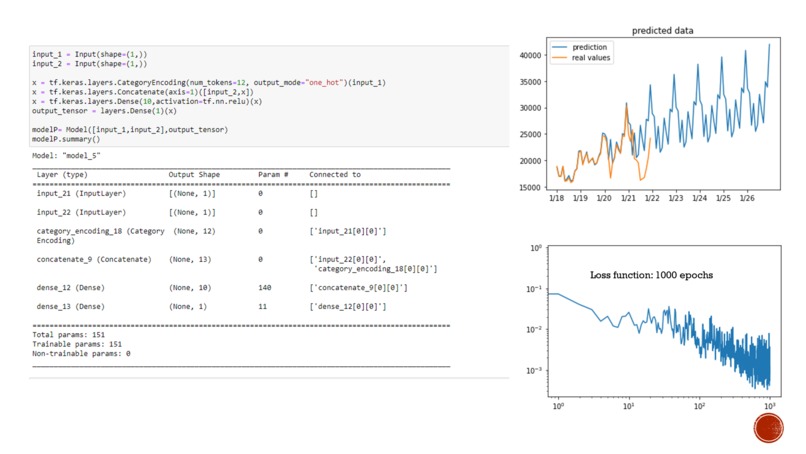Click the "Output Shape" column header
Viewport: 806px width, 454px height.
click(x=194, y=175)
